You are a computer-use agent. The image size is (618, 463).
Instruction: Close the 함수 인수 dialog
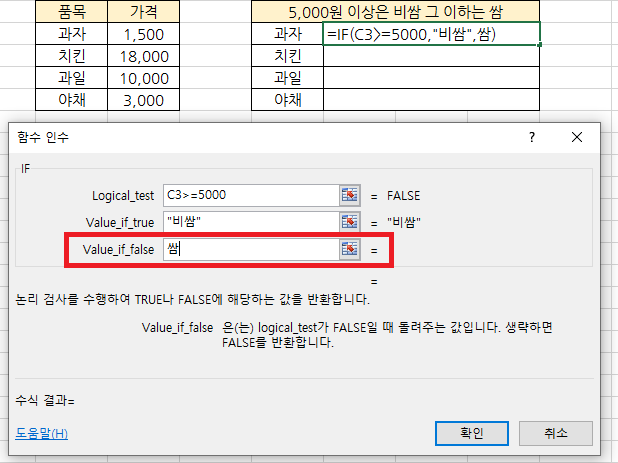click(x=577, y=137)
